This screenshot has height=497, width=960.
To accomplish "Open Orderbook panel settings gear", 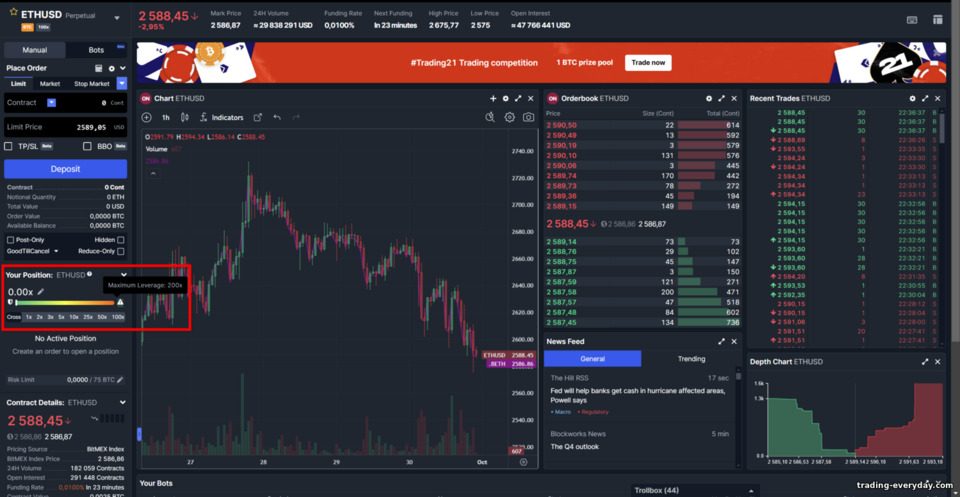I will [x=709, y=99].
